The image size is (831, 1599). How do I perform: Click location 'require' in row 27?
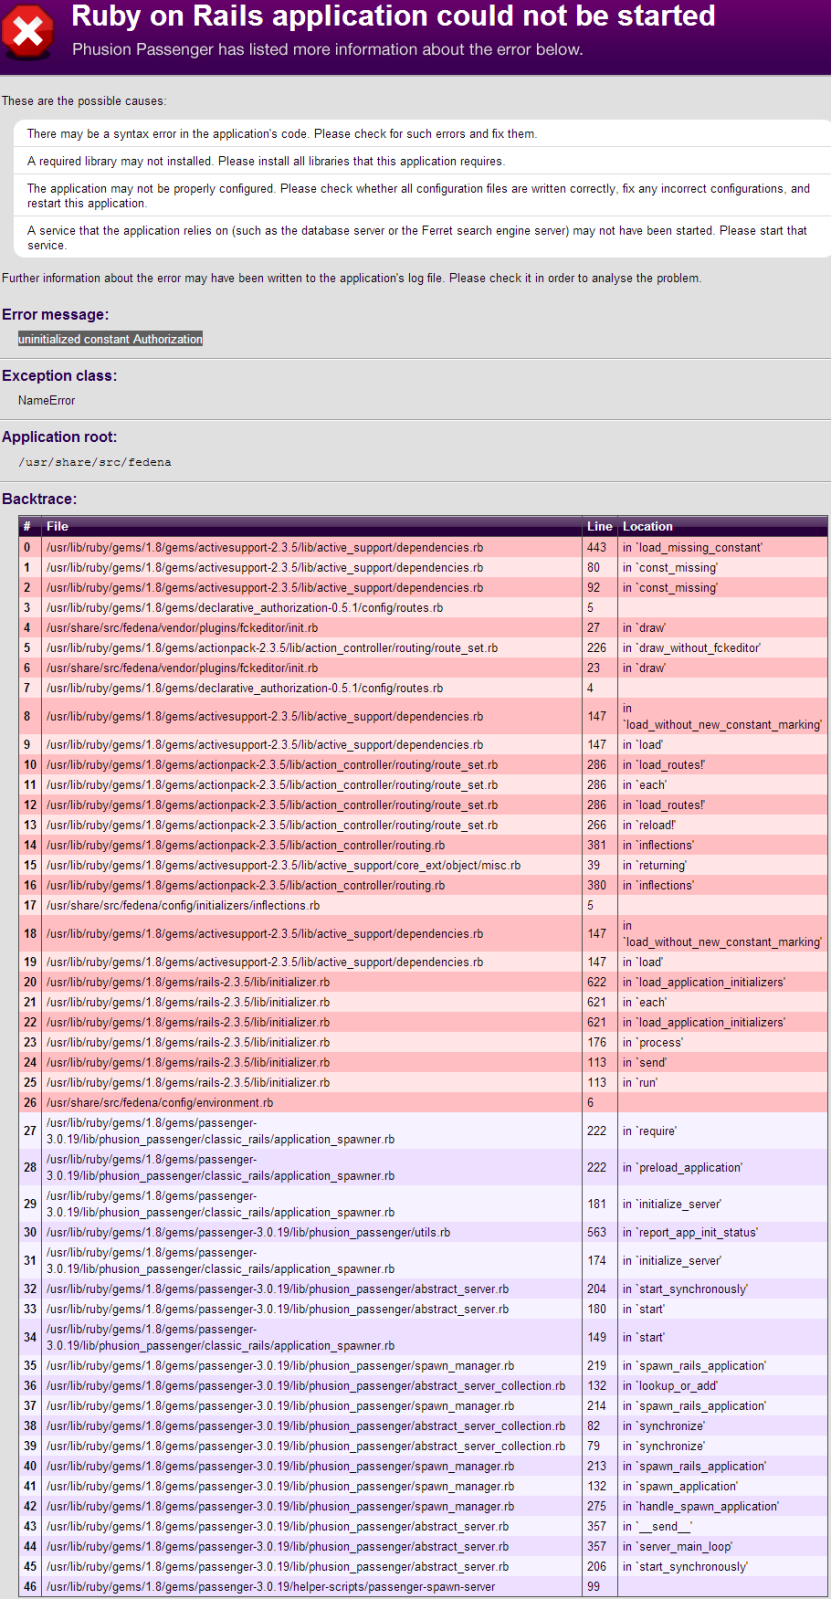(x=649, y=1131)
